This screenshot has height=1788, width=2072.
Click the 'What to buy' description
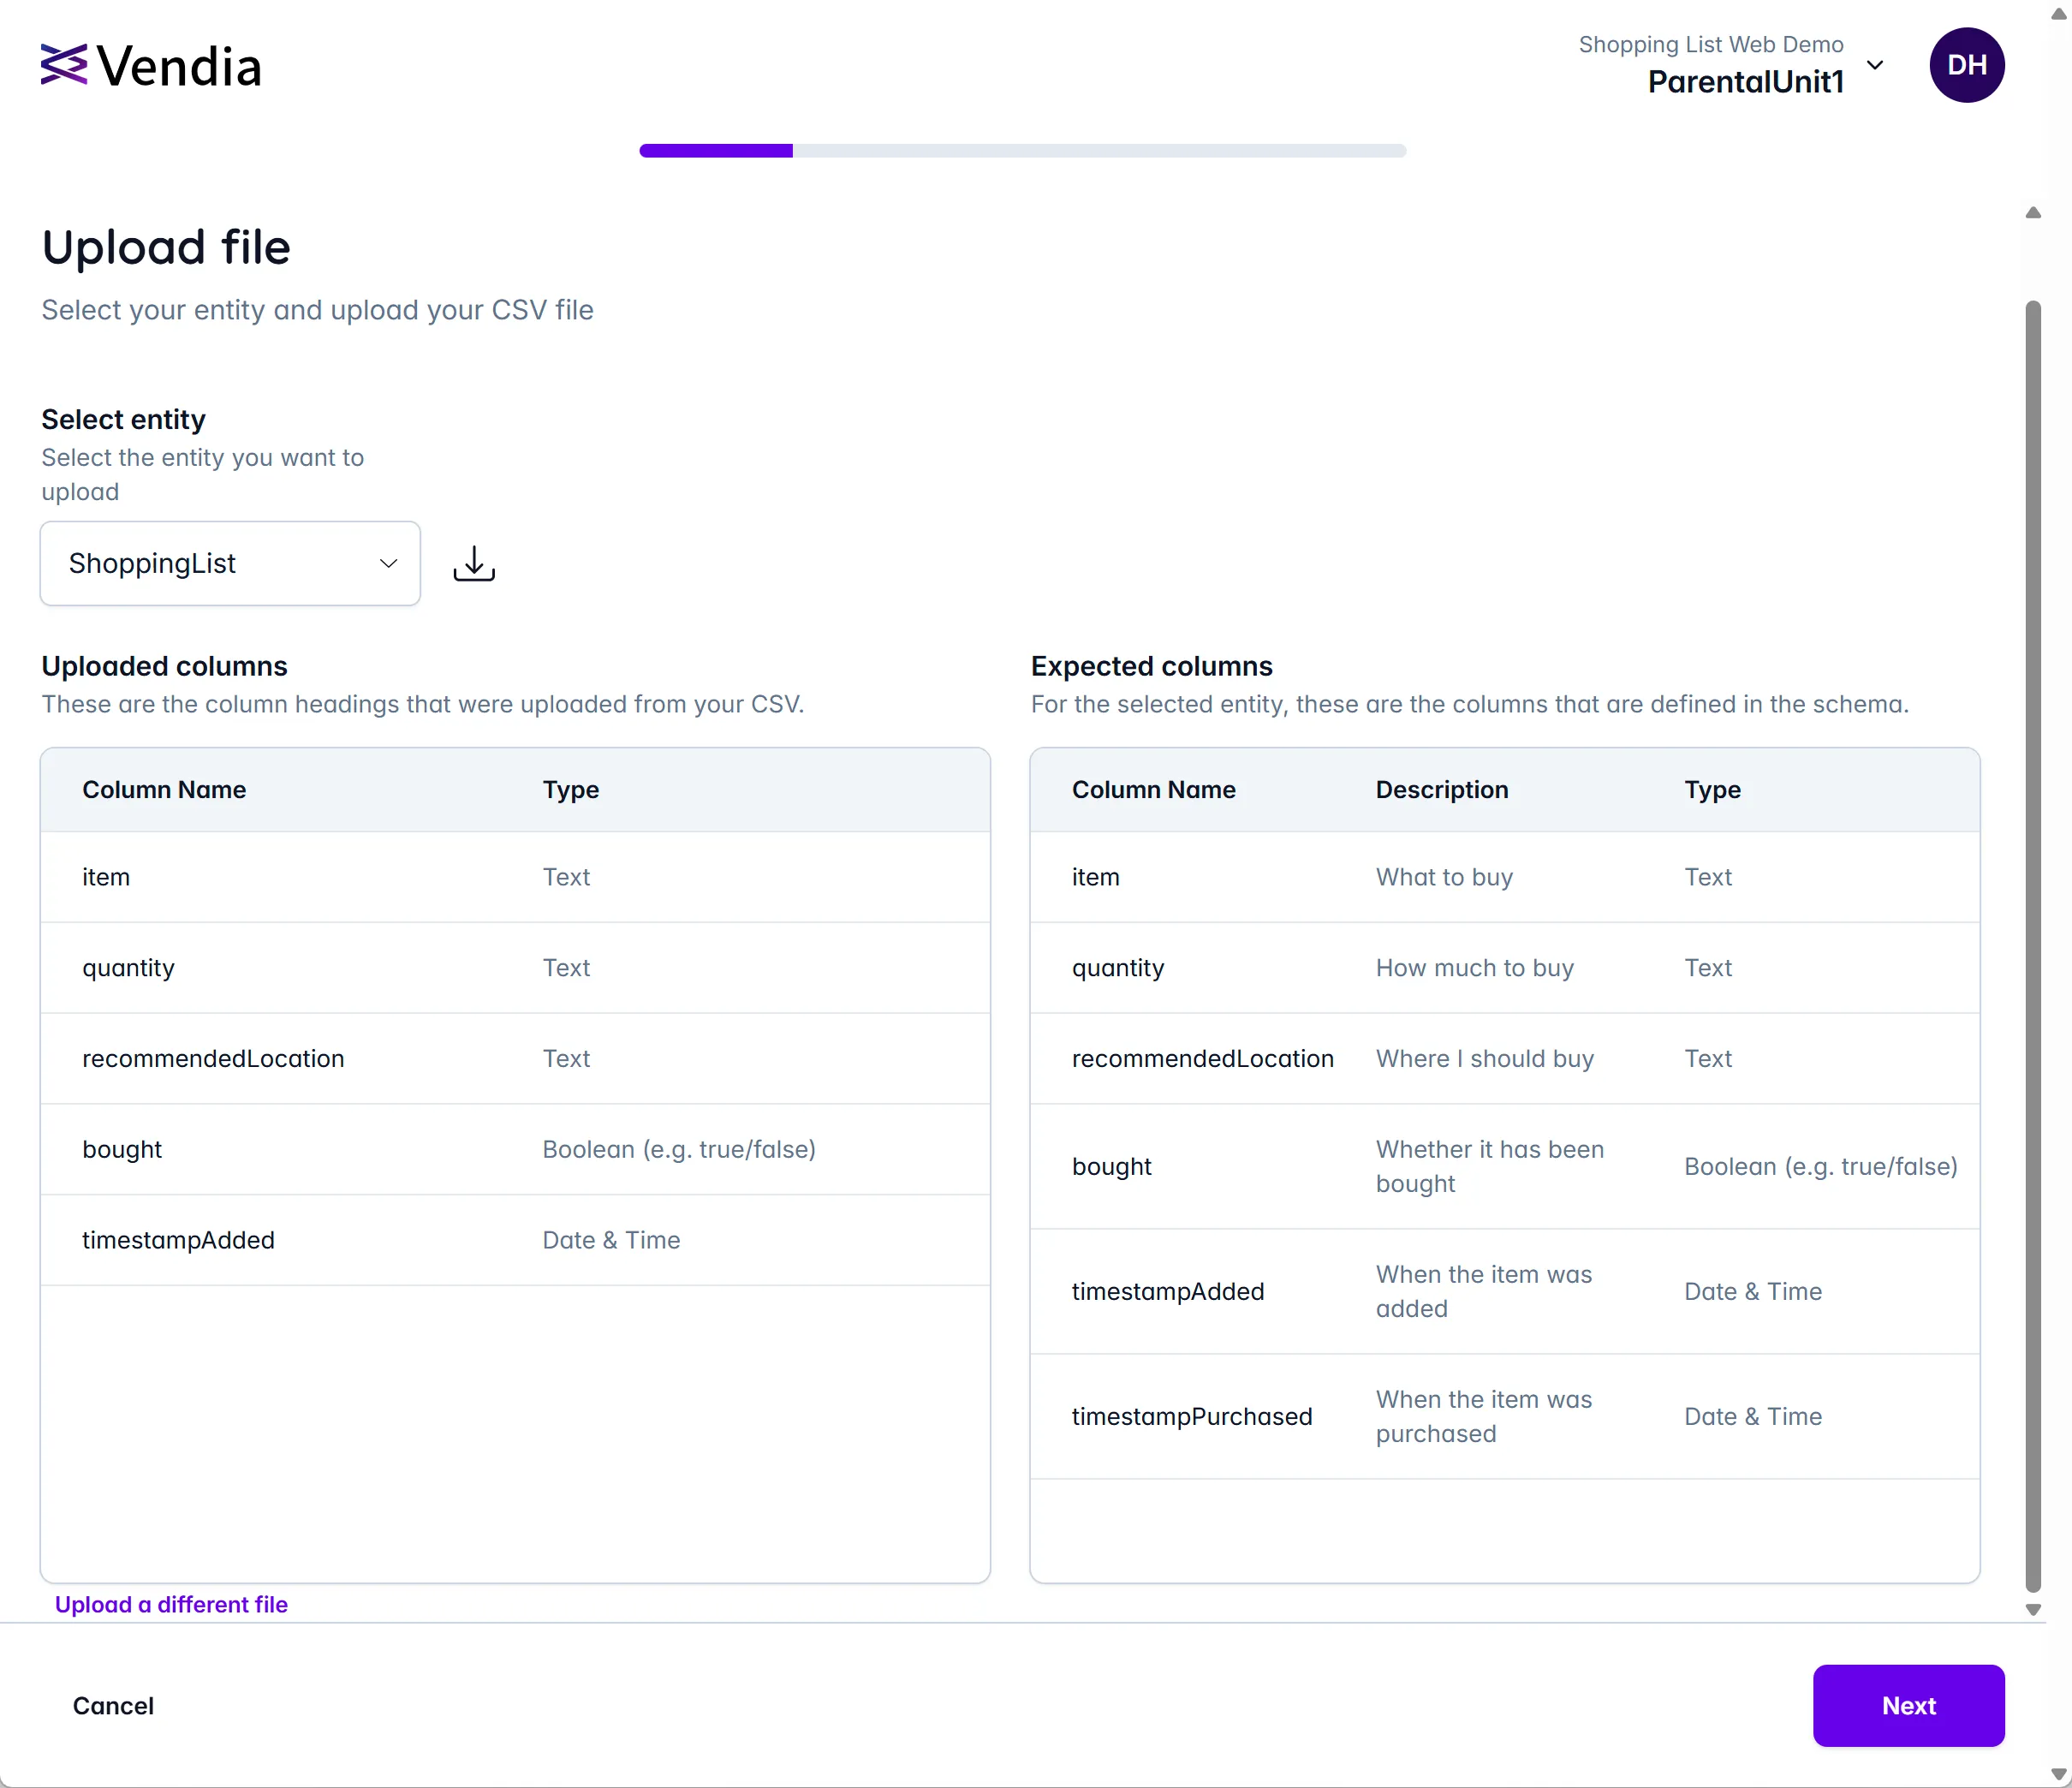tap(1444, 877)
